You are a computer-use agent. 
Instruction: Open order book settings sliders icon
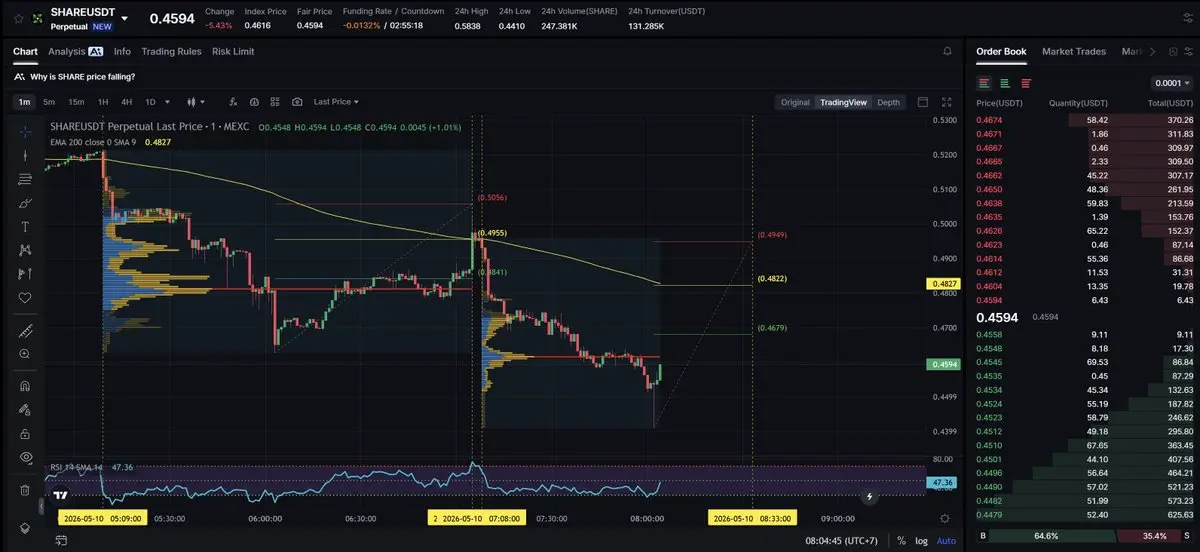[1188, 51]
